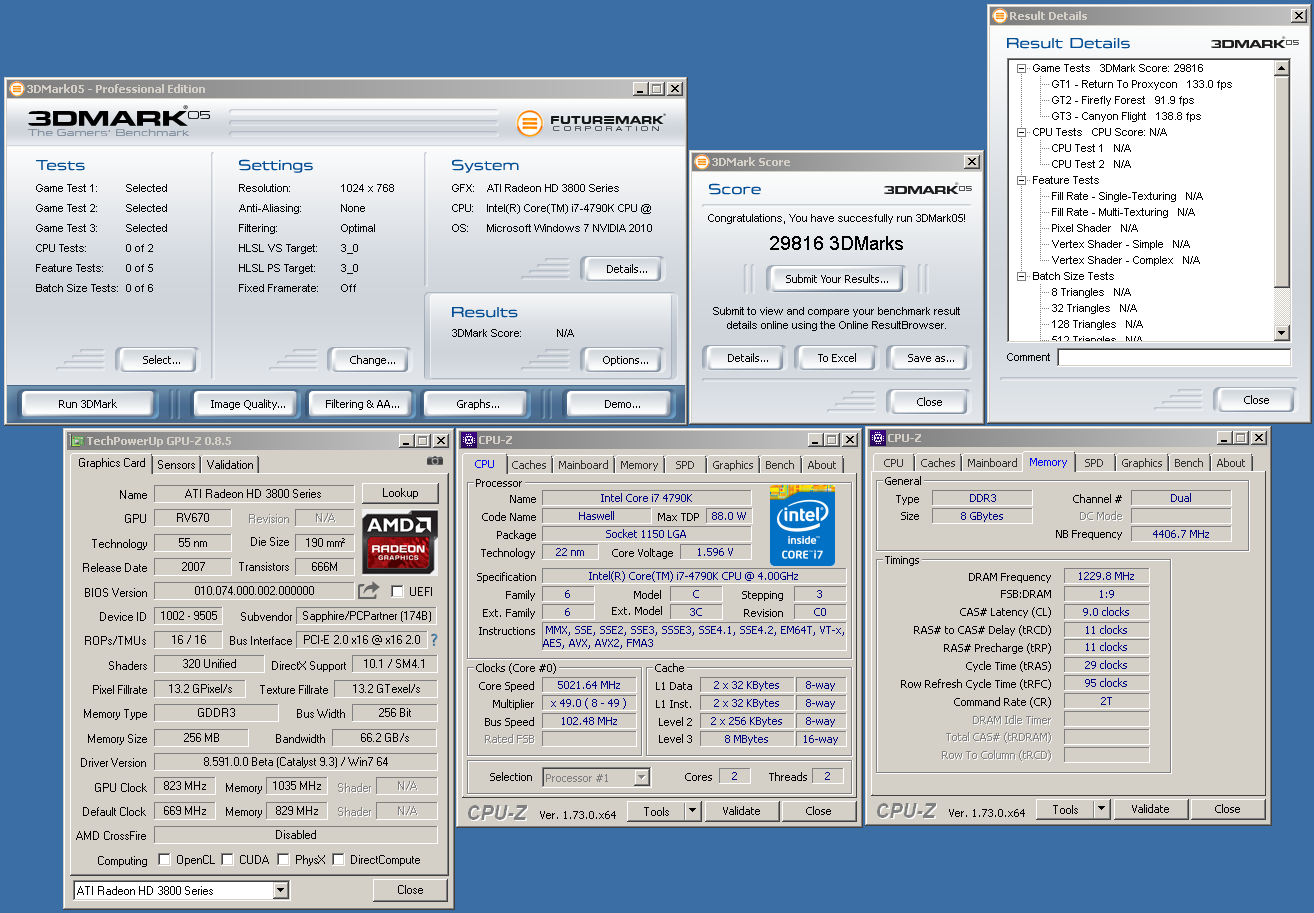Click the Graphs button
The image size is (1314, 913).
pyautogui.click(x=478, y=404)
